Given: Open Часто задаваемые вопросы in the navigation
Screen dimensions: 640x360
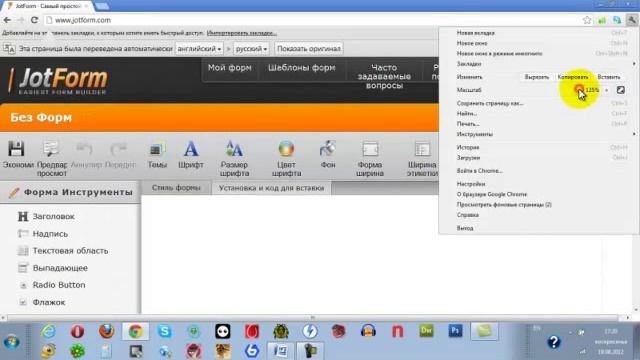Looking at the screenshot, I should point(384,76).
